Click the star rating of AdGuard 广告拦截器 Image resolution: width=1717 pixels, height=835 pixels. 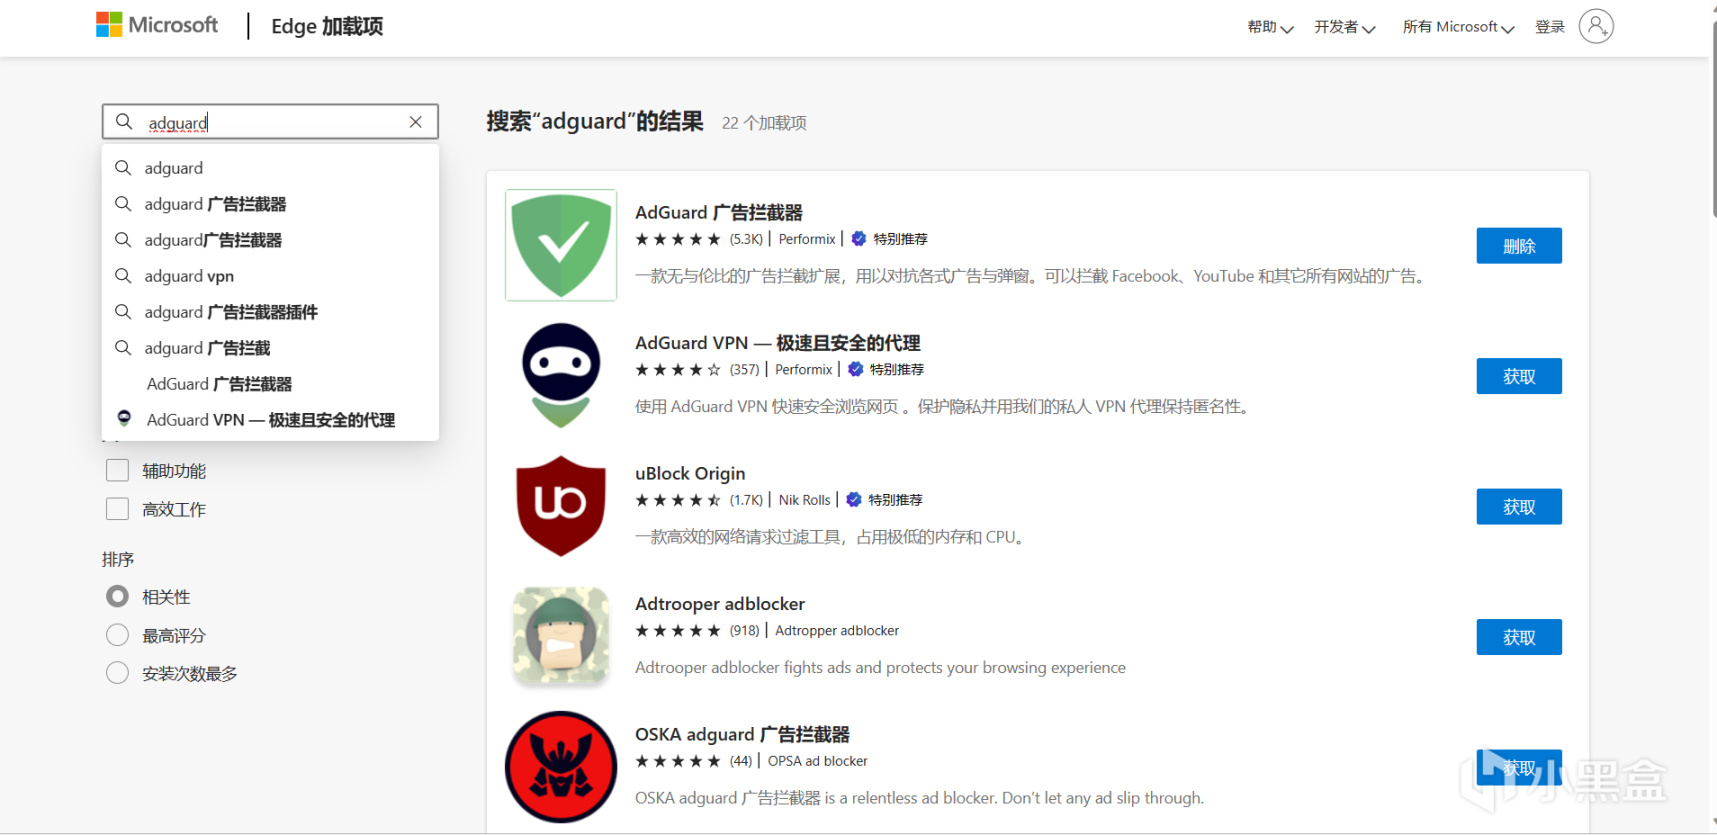(x=678, y=239)
